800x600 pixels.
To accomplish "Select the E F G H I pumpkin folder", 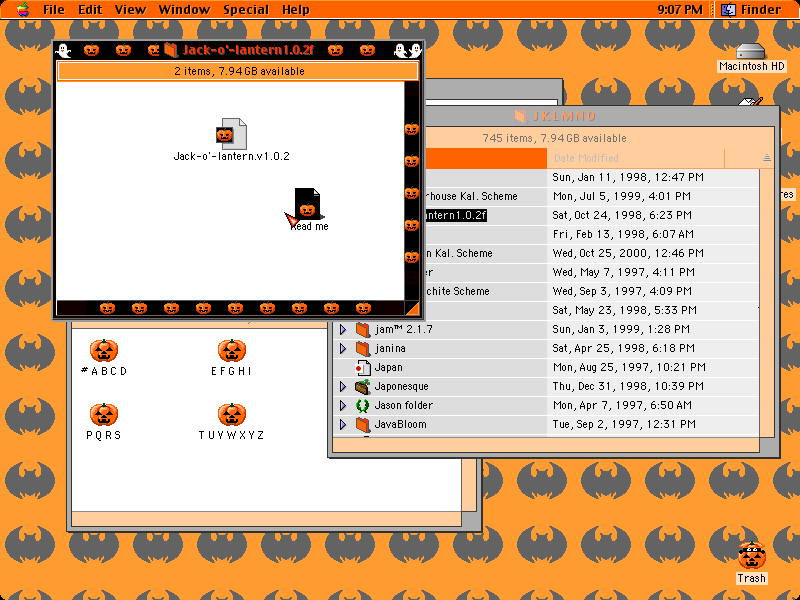I will pyautogui.click(x=232, y=351).
